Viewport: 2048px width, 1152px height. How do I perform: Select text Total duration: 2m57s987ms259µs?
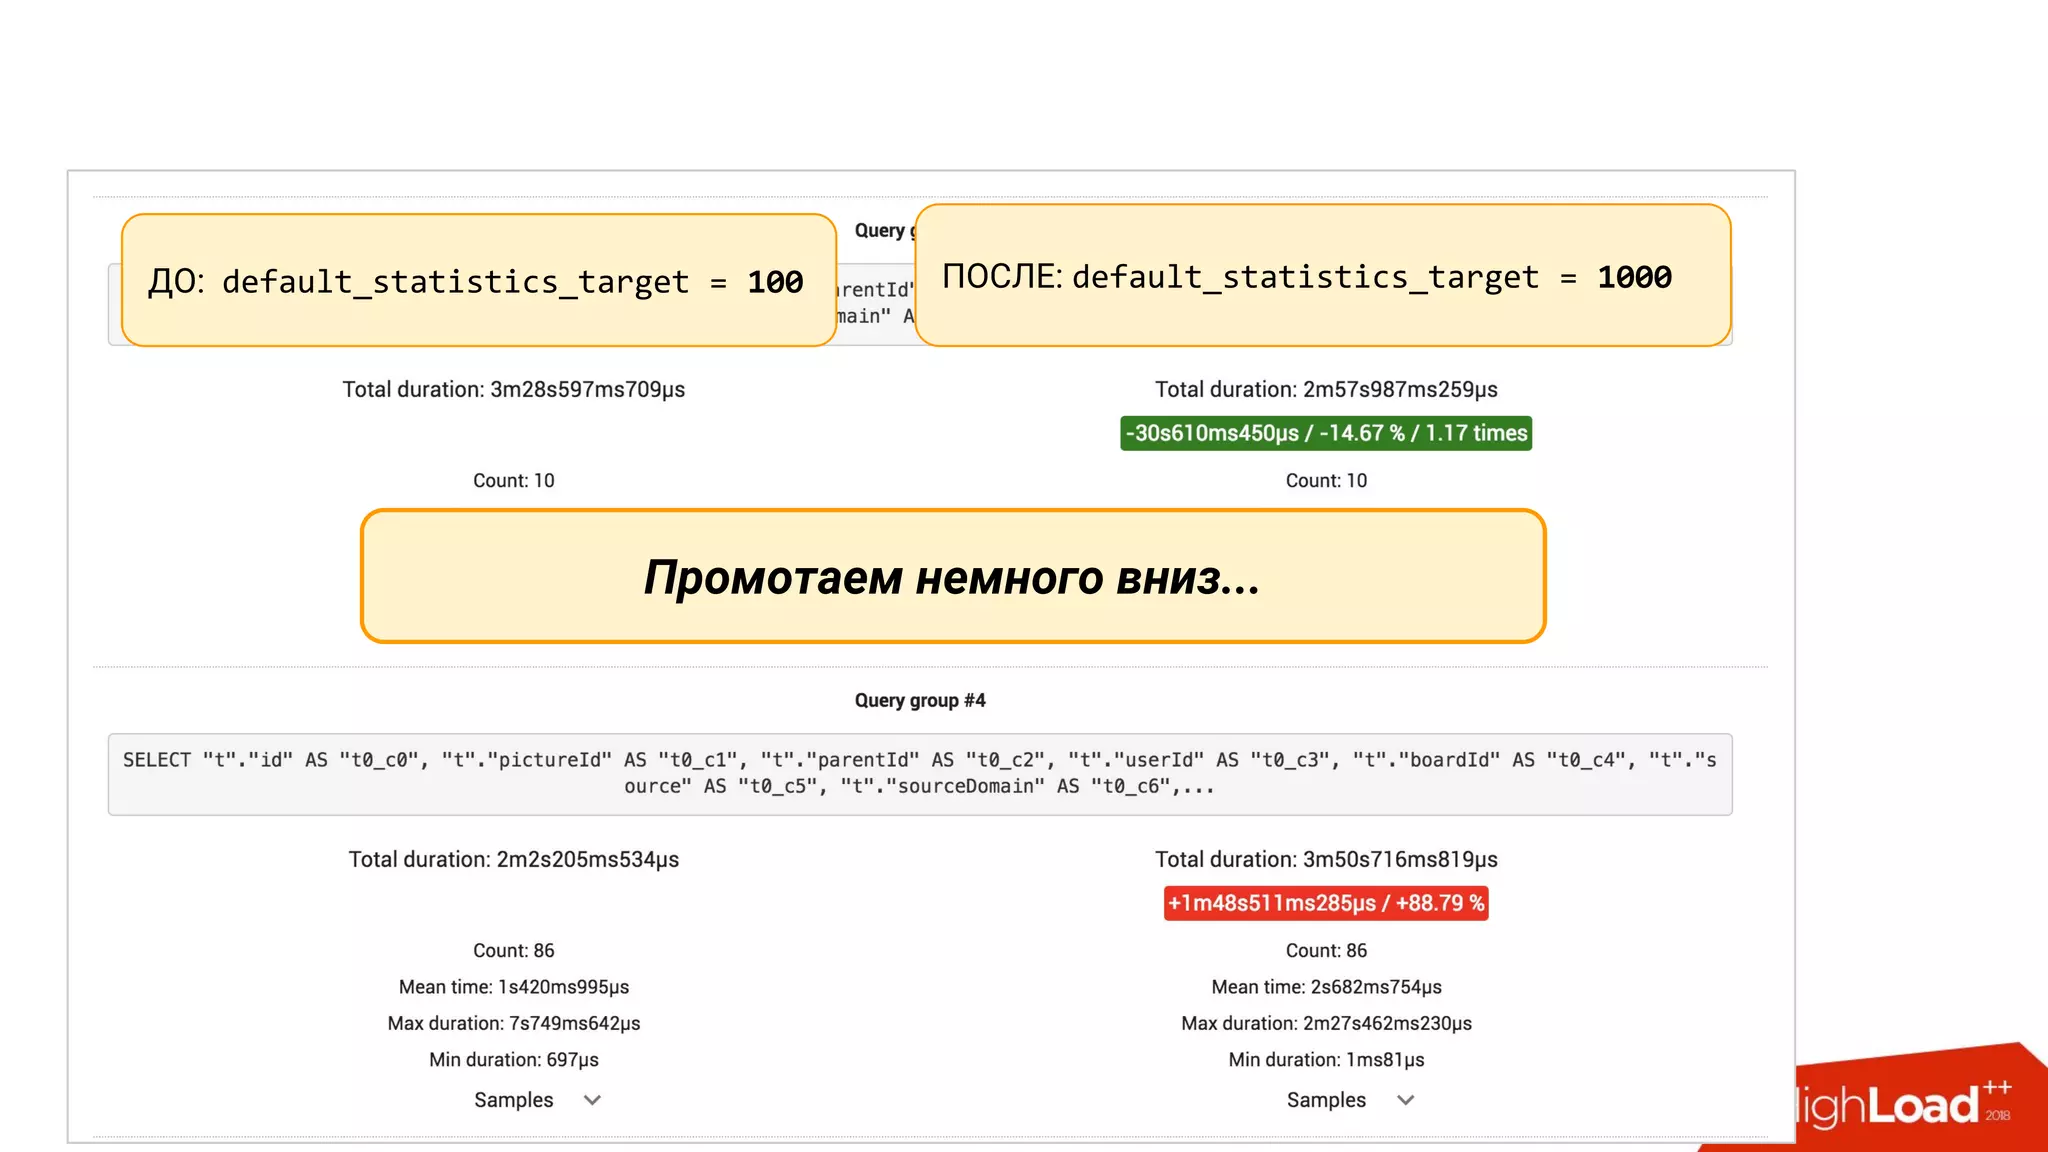(x=1326, y=389)
